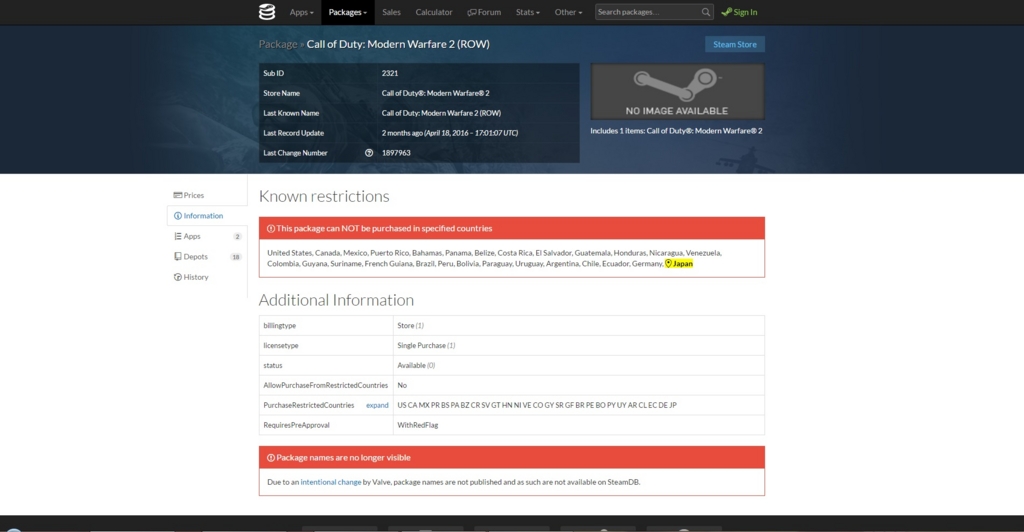The height and width of the screenshot is (532, 1024).
Task: Open the Calculator page
Action: coord(434,12)
